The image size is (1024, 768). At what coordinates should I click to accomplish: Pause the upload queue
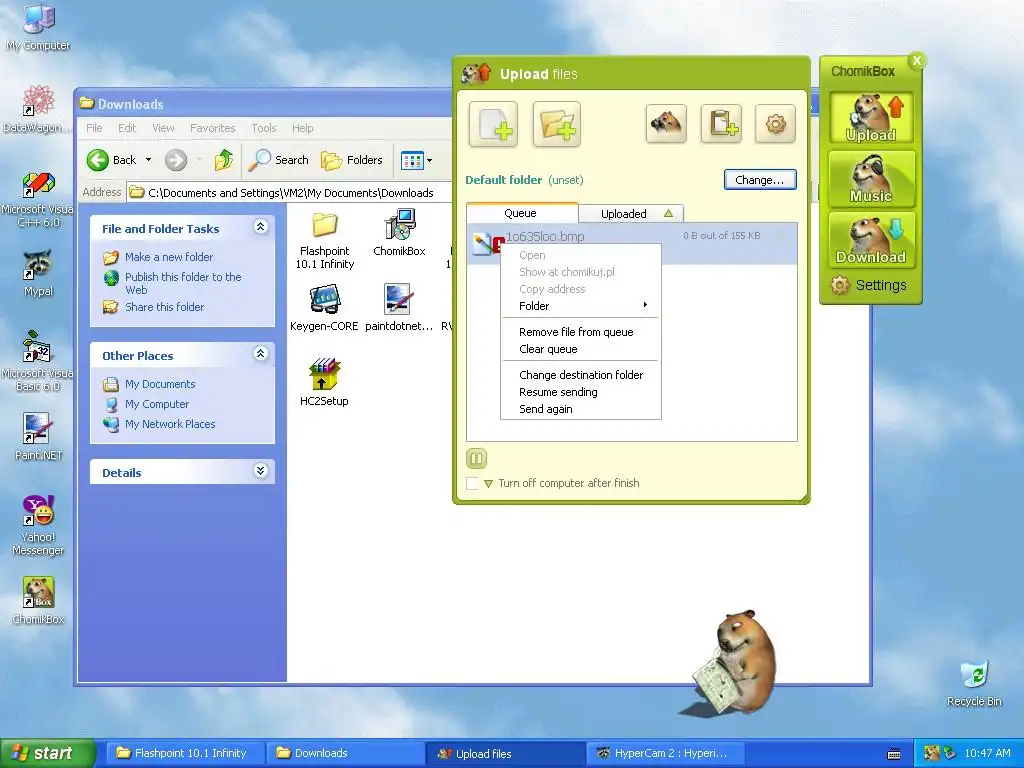[x=477, y=458]
